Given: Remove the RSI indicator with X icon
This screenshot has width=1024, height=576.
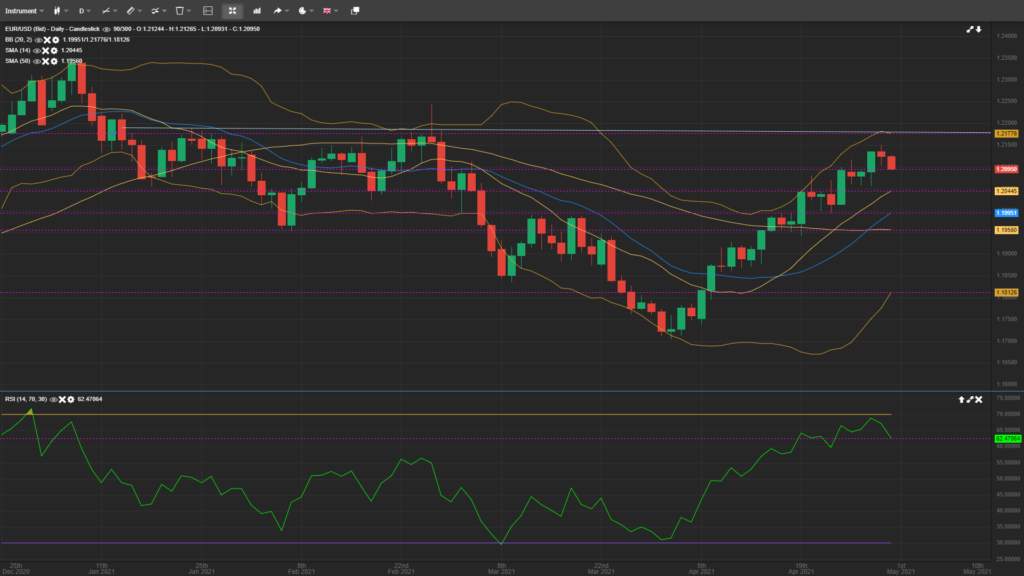Looking at the screenshot, I should point(62,399).
